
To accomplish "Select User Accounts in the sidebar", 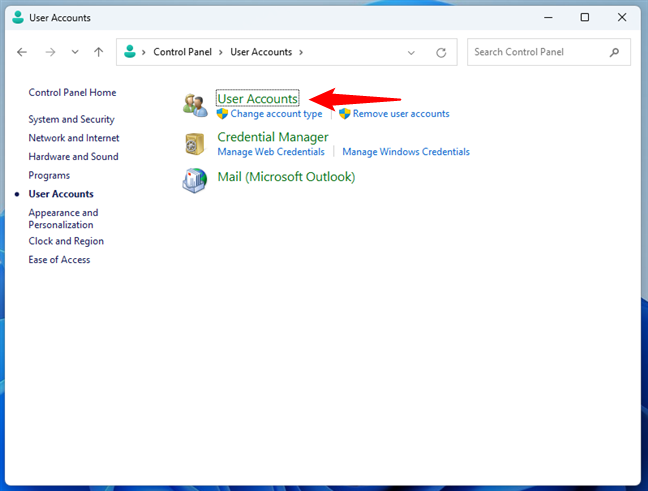I will [x=61, y=194].
